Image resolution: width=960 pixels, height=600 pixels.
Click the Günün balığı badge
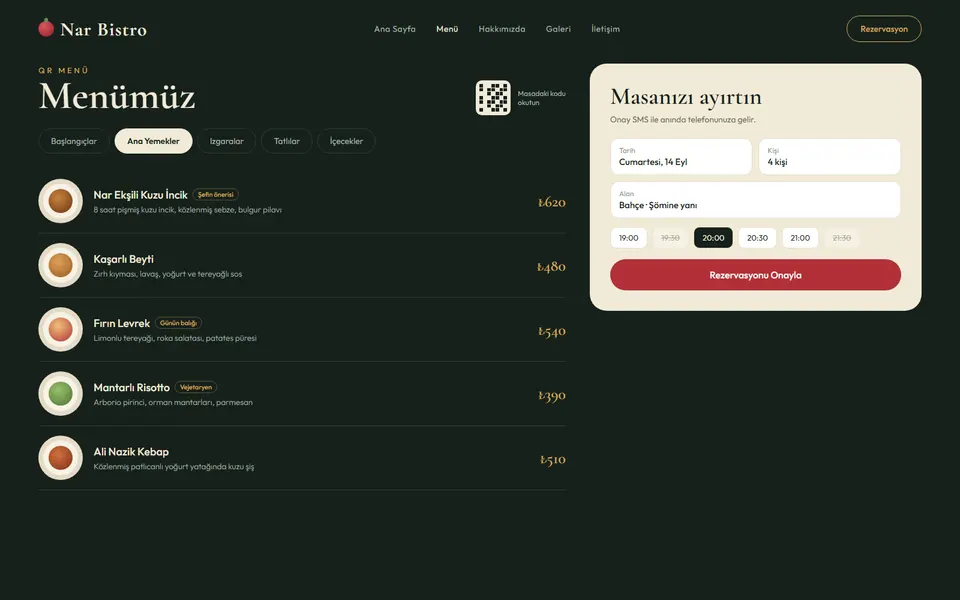click(x=178, y=323)
